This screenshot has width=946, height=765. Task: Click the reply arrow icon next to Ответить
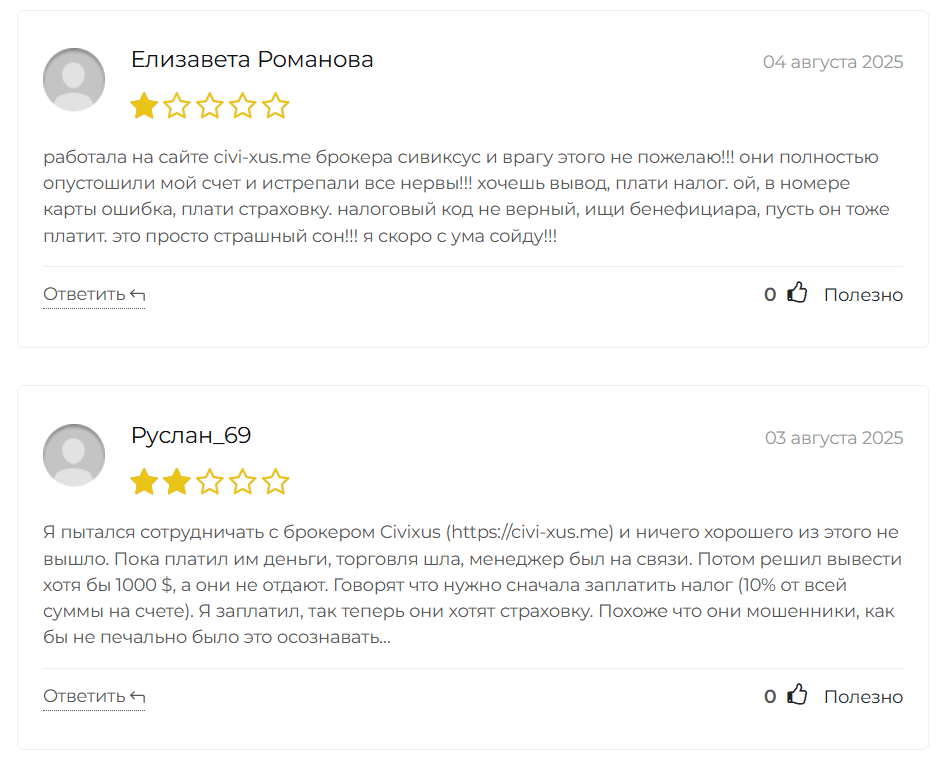coord(135,293)
